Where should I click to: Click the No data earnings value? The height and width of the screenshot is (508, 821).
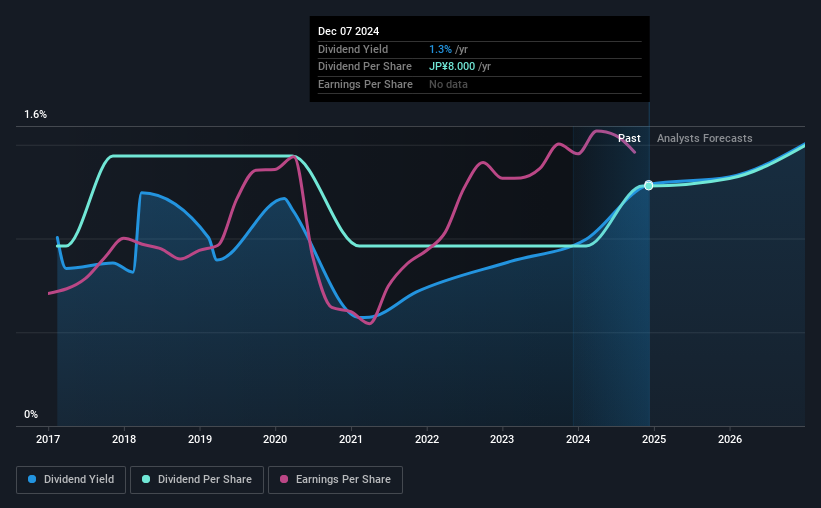(x=448, y=84)
